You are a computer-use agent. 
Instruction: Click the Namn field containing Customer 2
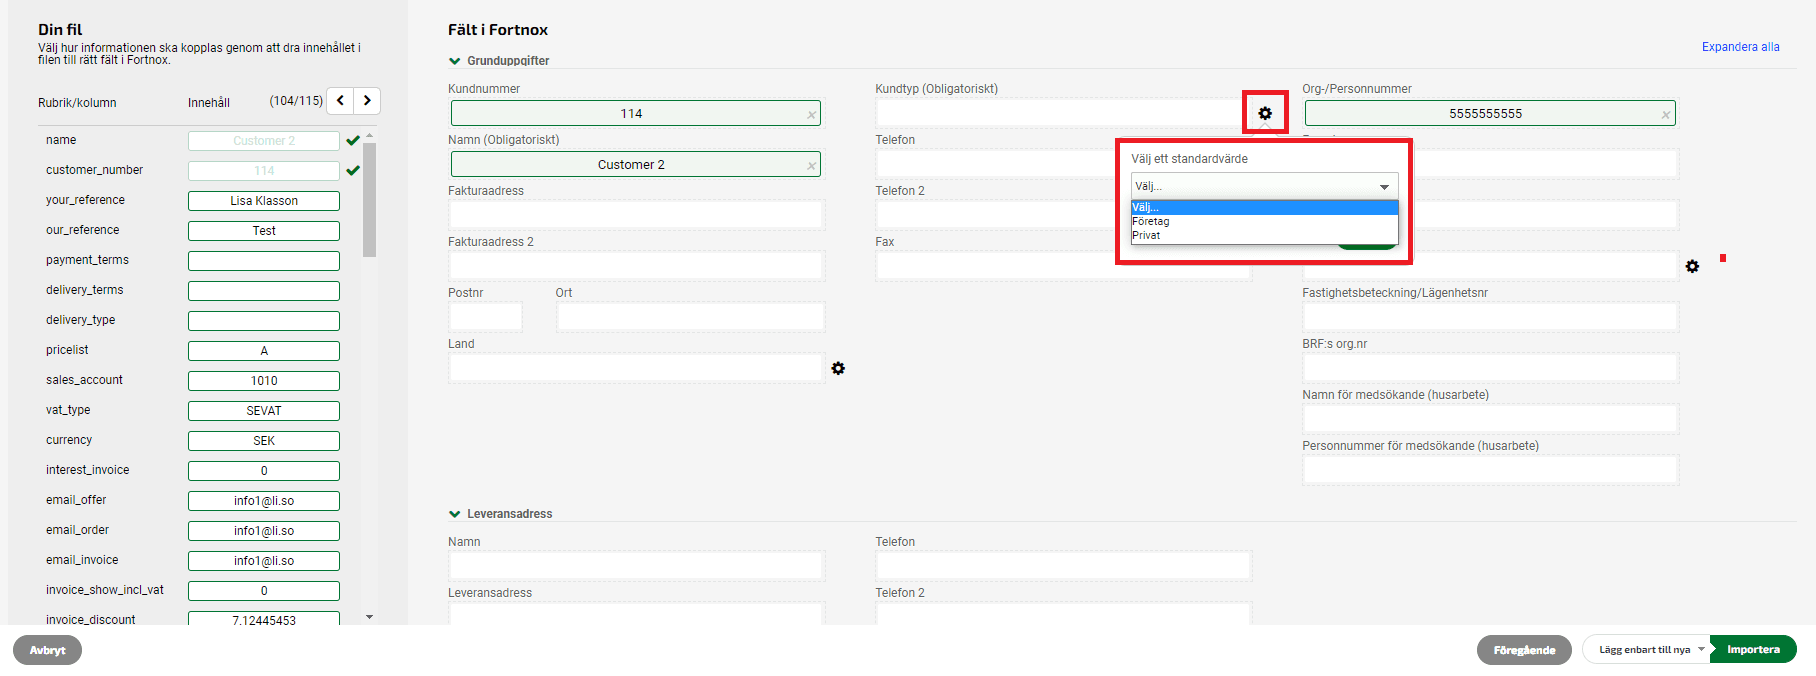(636, 164)
